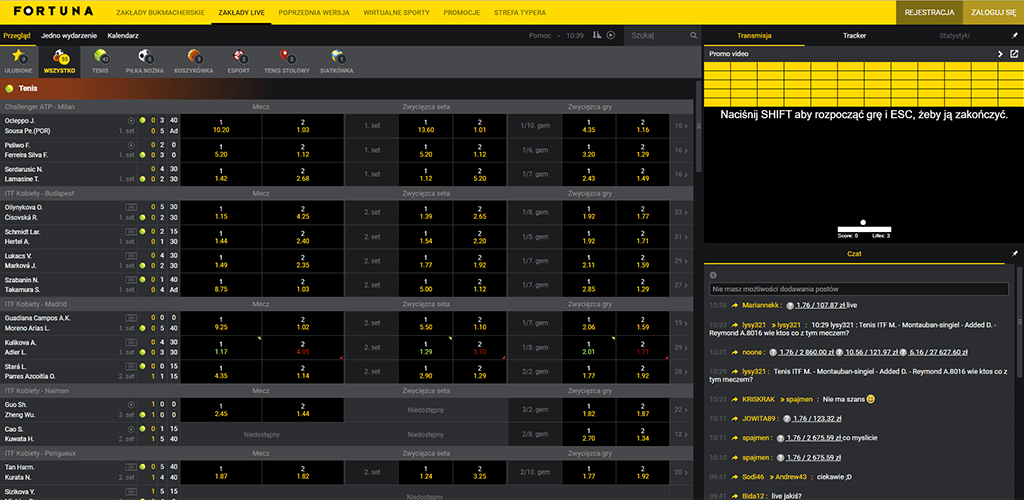Expand the Promo video arrow

coord(1000,54)
